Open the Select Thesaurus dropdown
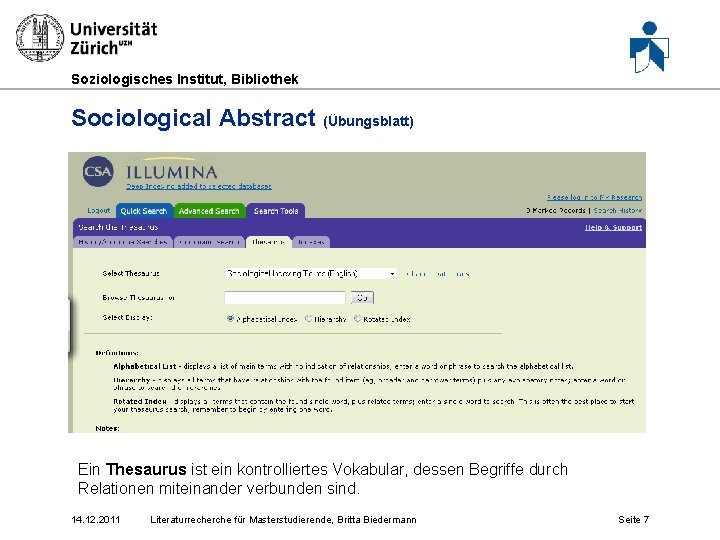The height and width of the screenshot is (540, 720). 311,274
